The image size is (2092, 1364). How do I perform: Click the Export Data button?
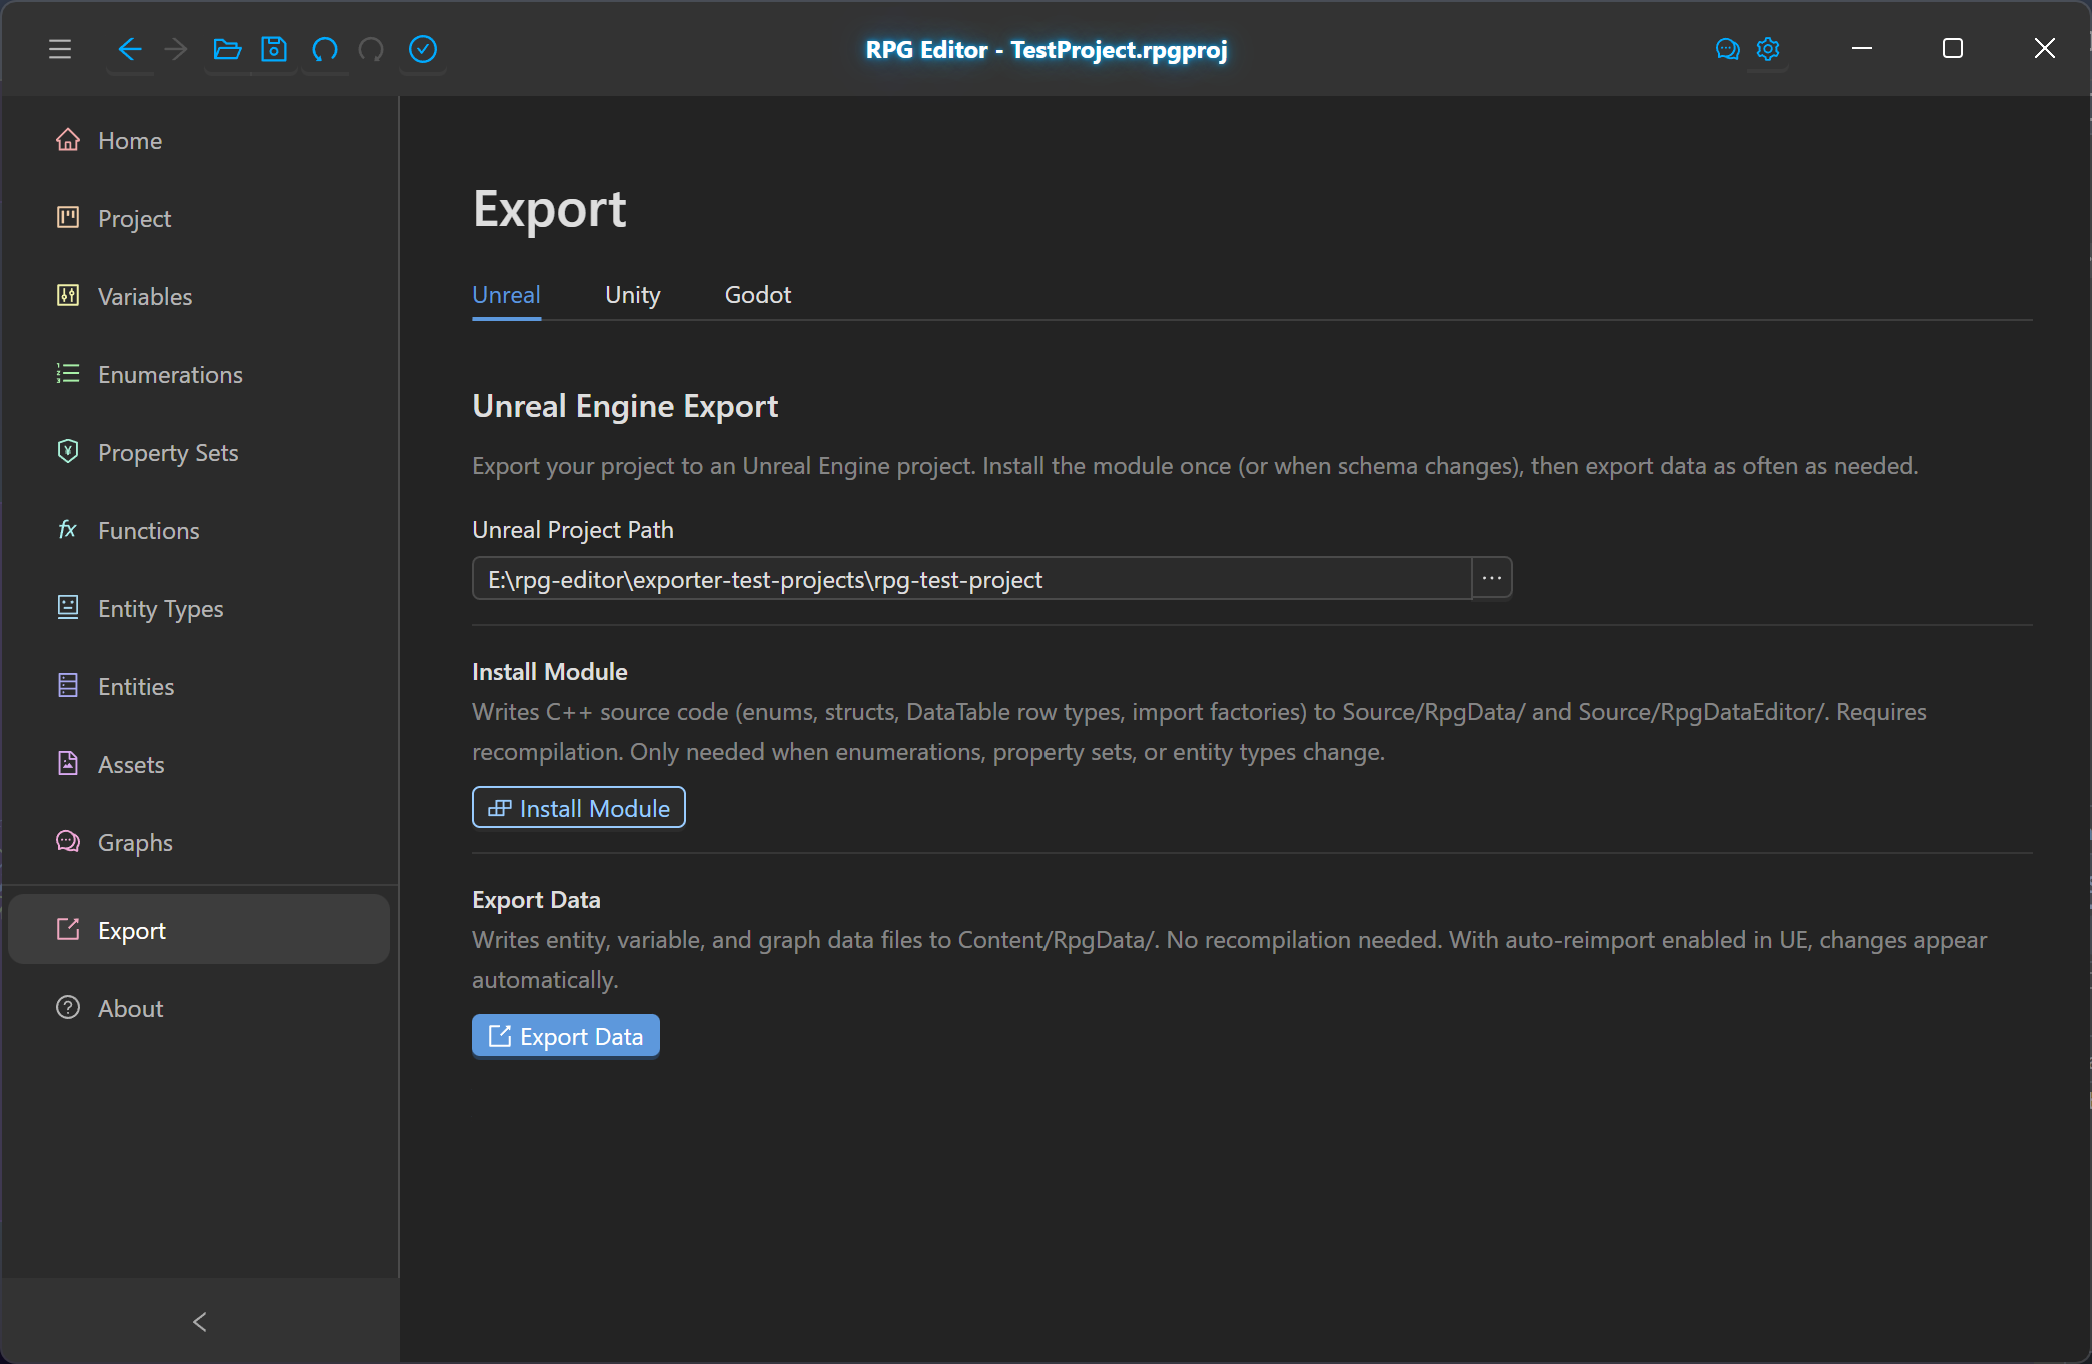(566, 1036)
